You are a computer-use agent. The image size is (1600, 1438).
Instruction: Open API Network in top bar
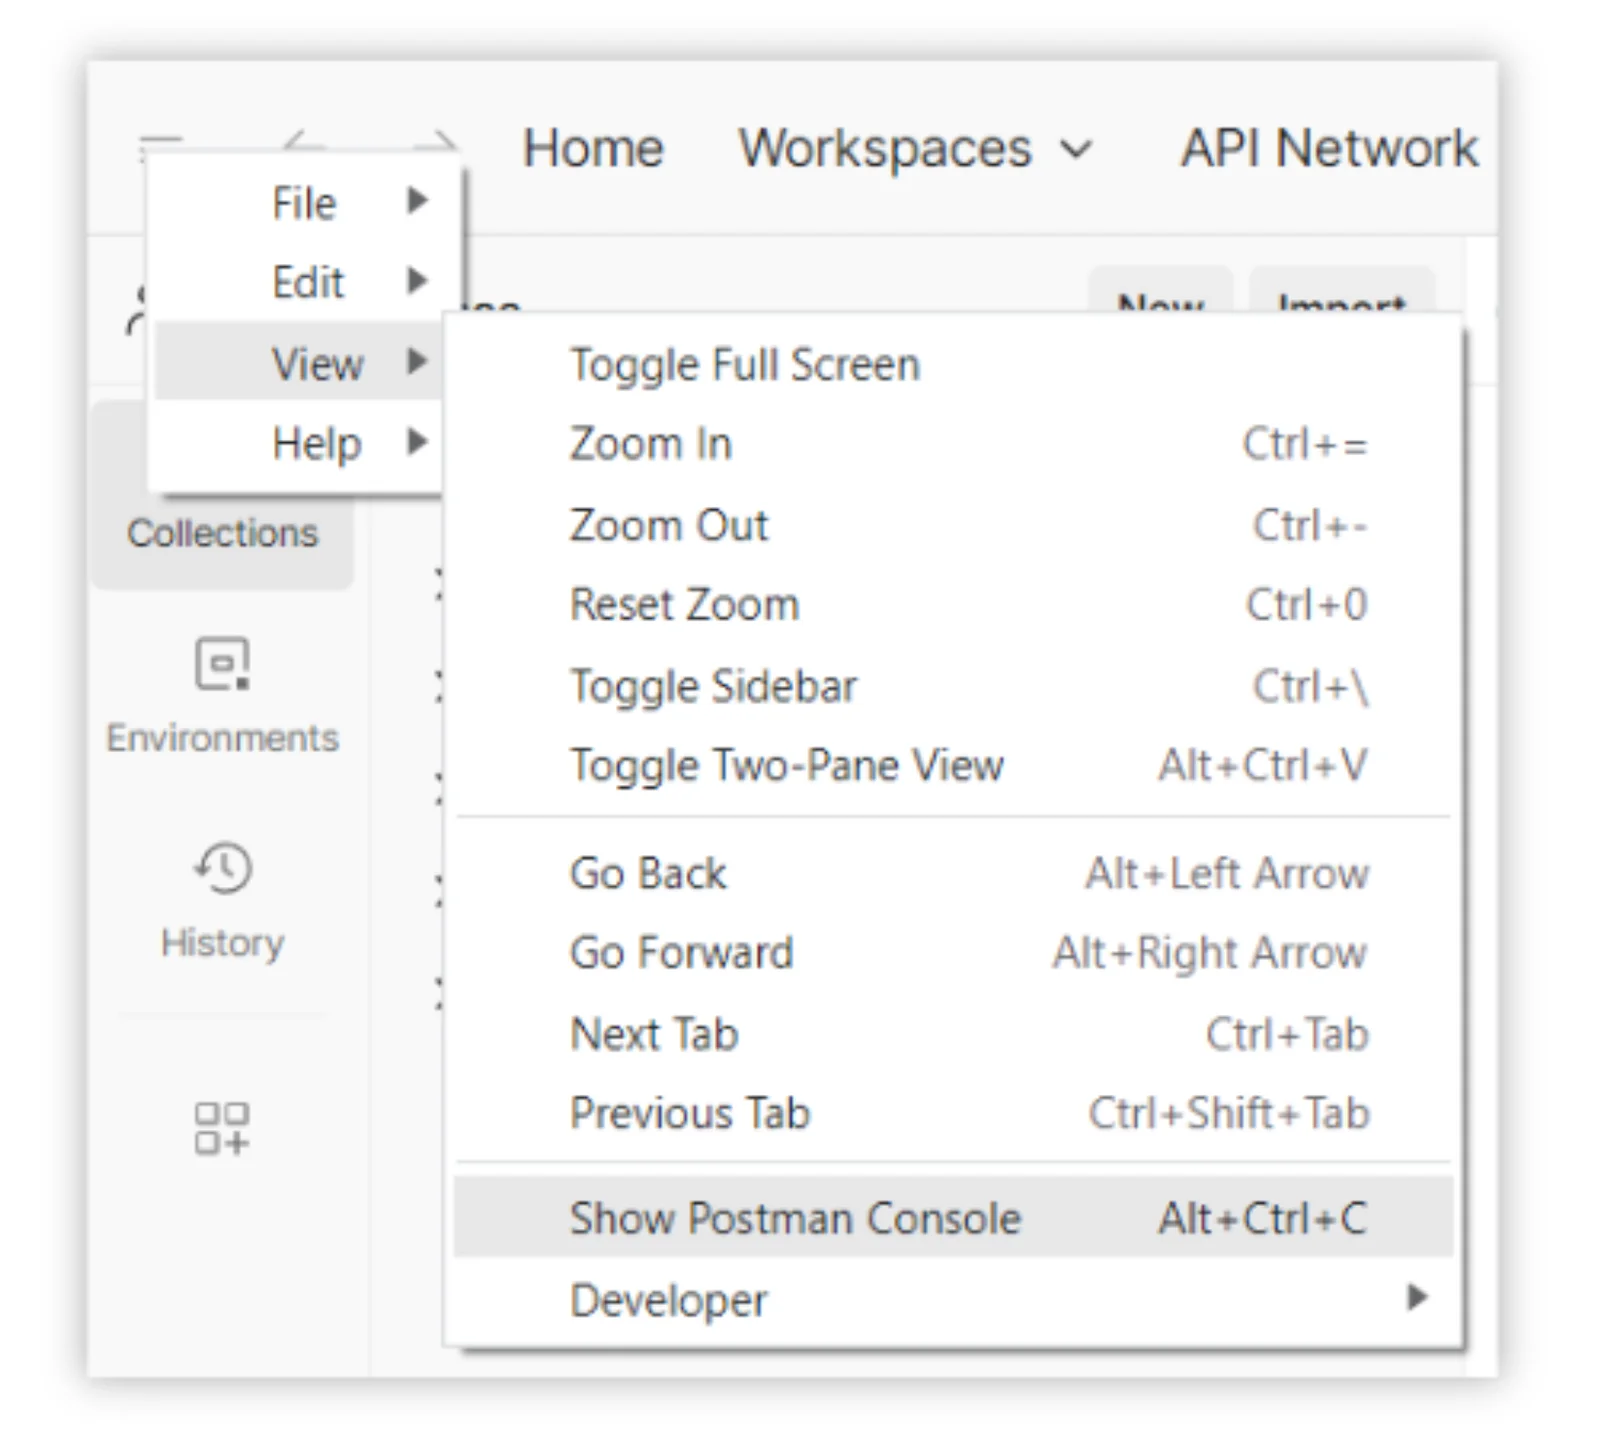pyautogui.click(x=1328, y=149)
